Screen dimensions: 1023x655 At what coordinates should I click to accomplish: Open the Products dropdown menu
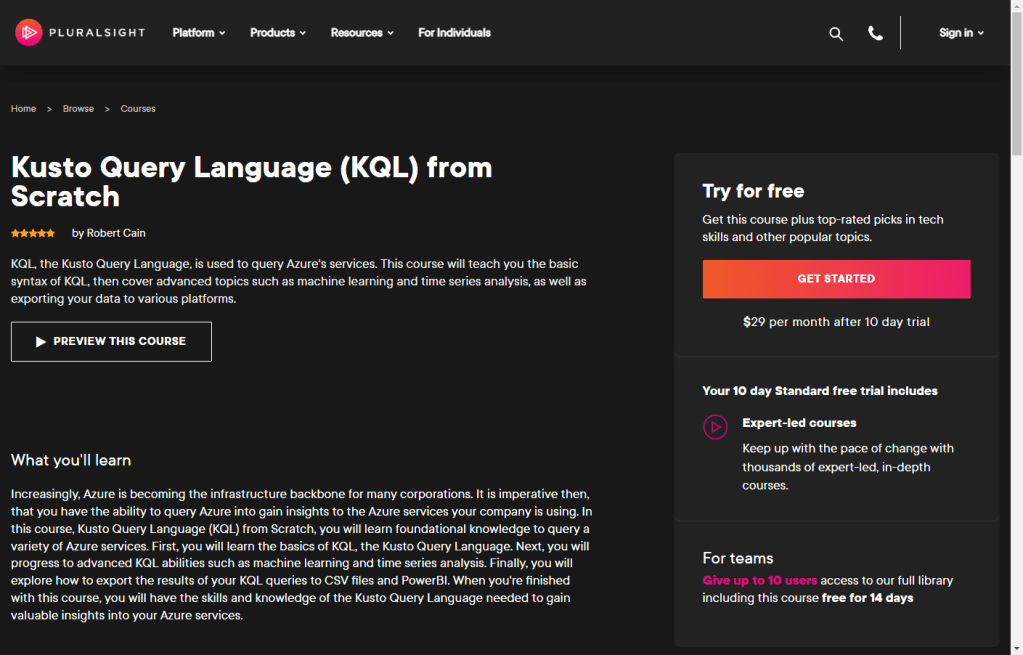point(277,33)
